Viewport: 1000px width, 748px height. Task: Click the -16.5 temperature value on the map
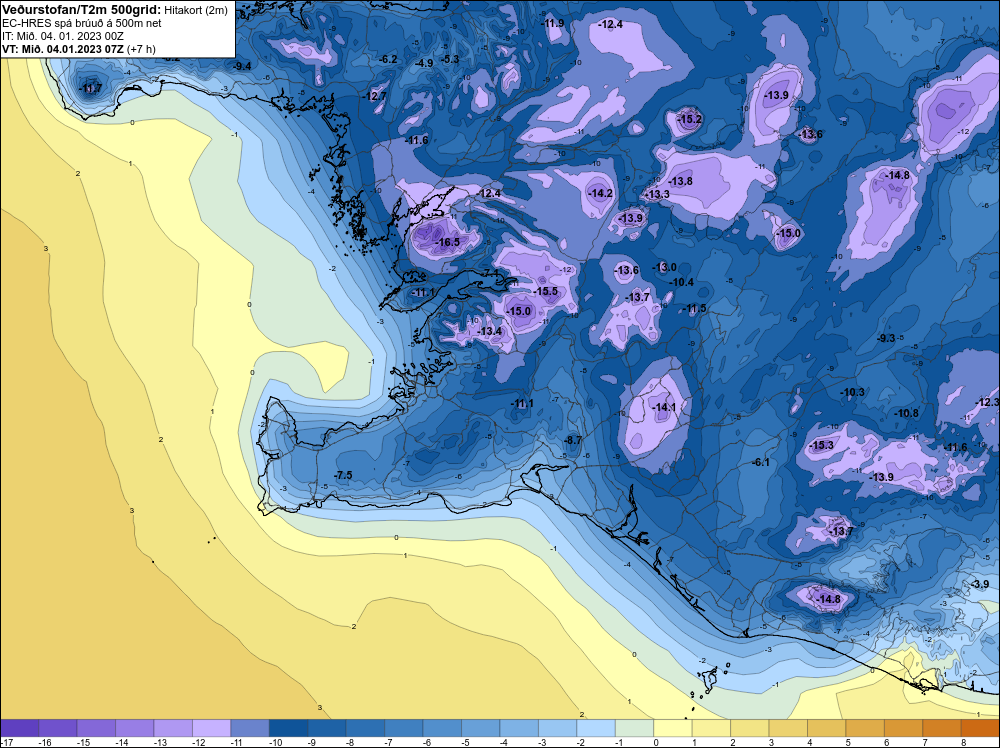tap(448, 242)
